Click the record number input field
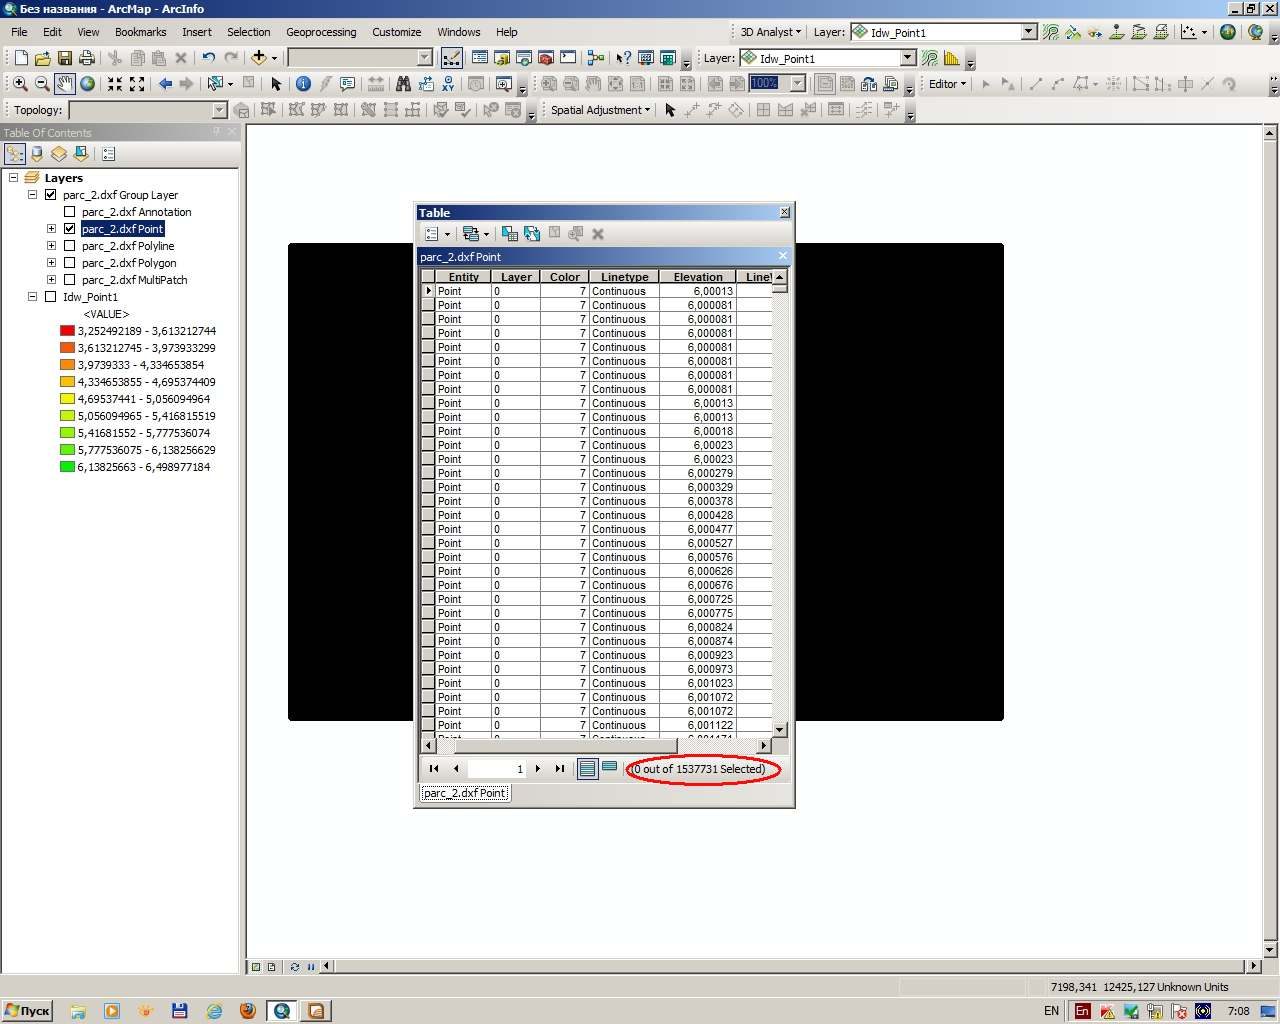 coord(497,768)
